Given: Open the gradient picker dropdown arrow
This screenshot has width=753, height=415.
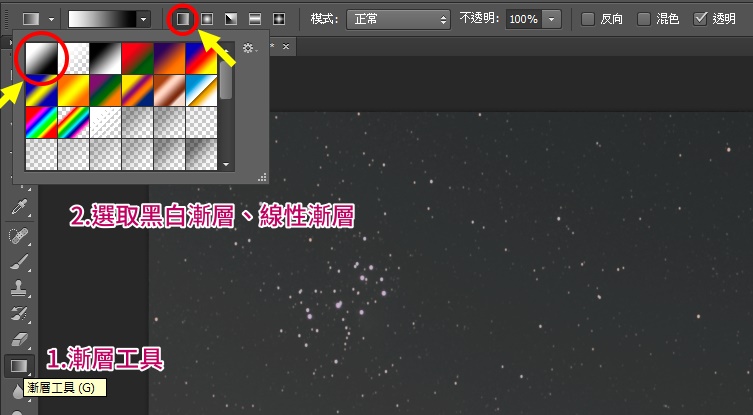Looking at the screenshot, I should point(144,19).
